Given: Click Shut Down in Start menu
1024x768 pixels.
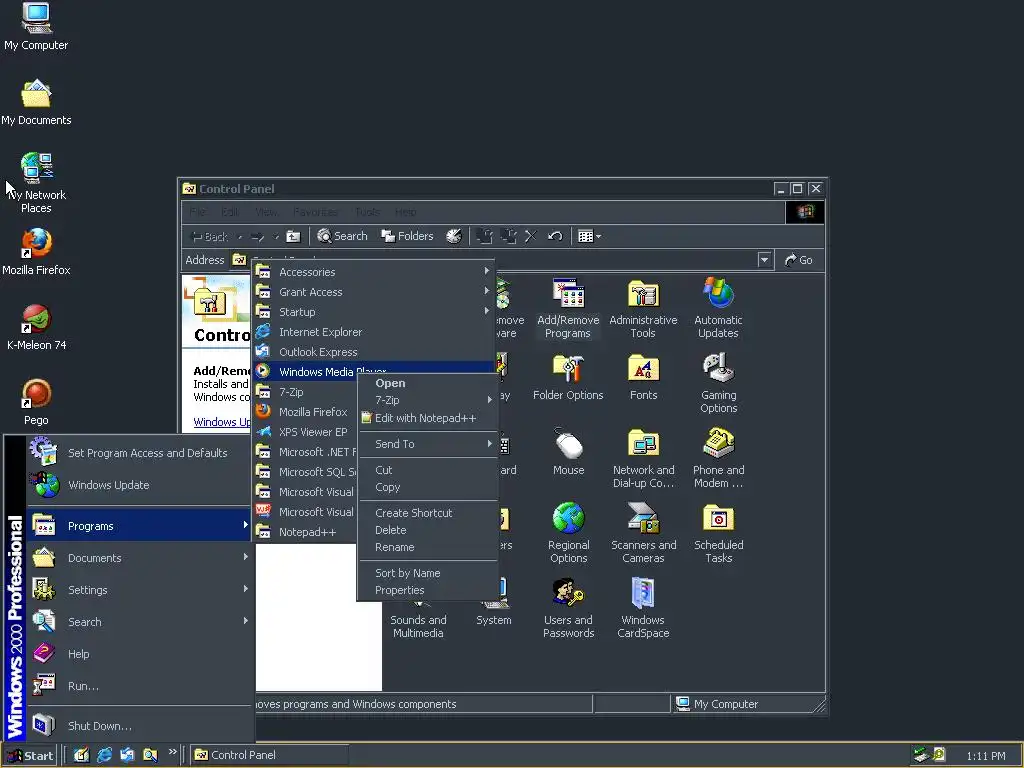Looking at the screenshot, I should pyautogui.click(x=139, y=726).
